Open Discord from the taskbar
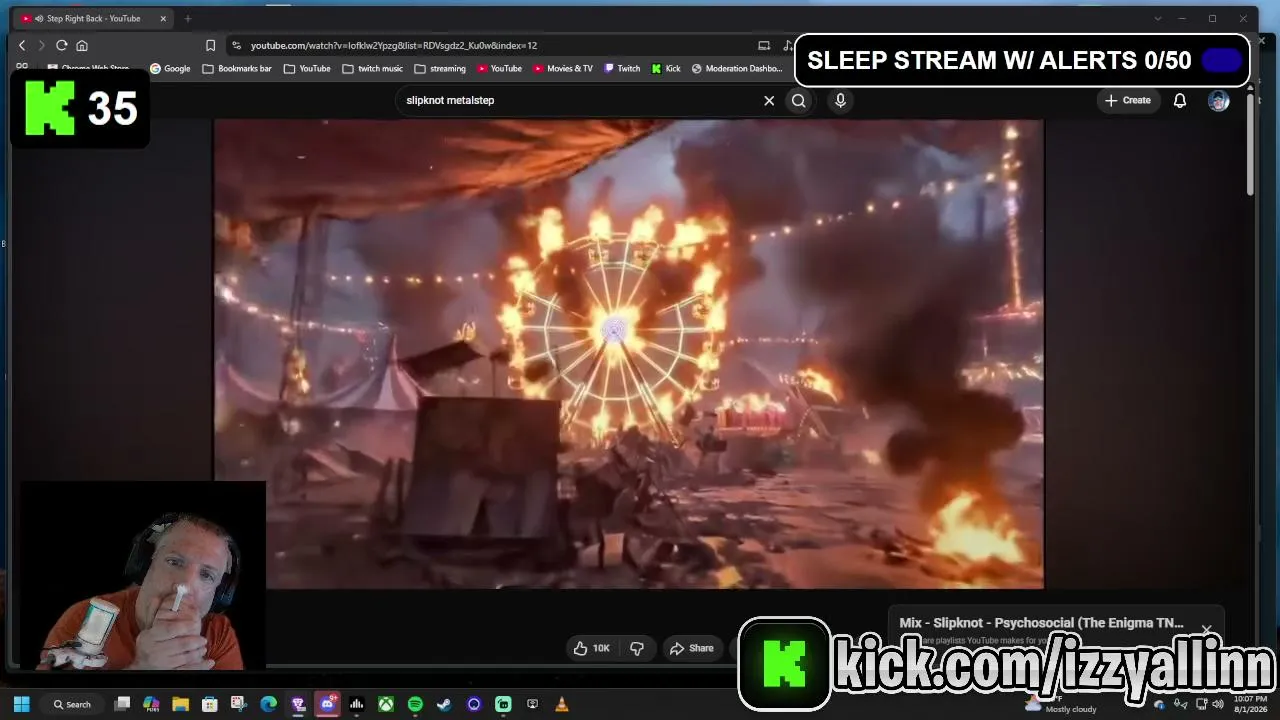Screen dimensions: 1280x720 [x=327, y=704]
